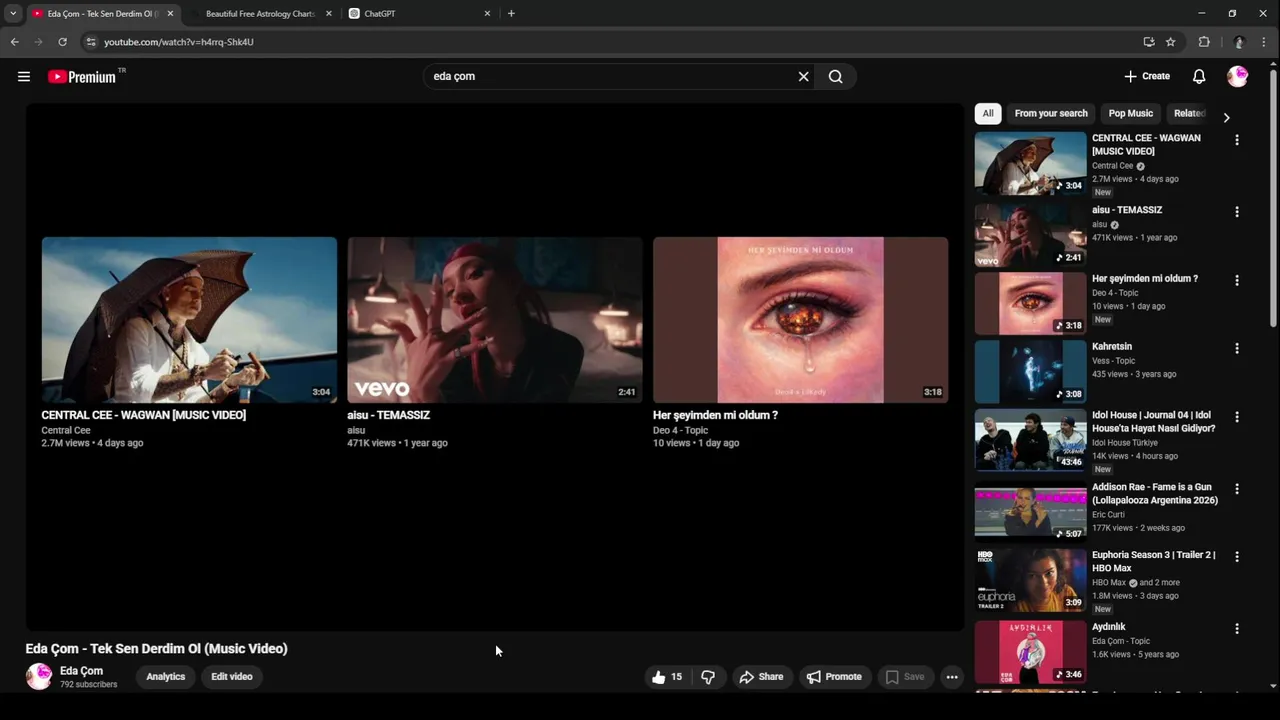This screenshot has height=720, width=1280.
Task: Click the Promote button
Action: tap(834, 677)
